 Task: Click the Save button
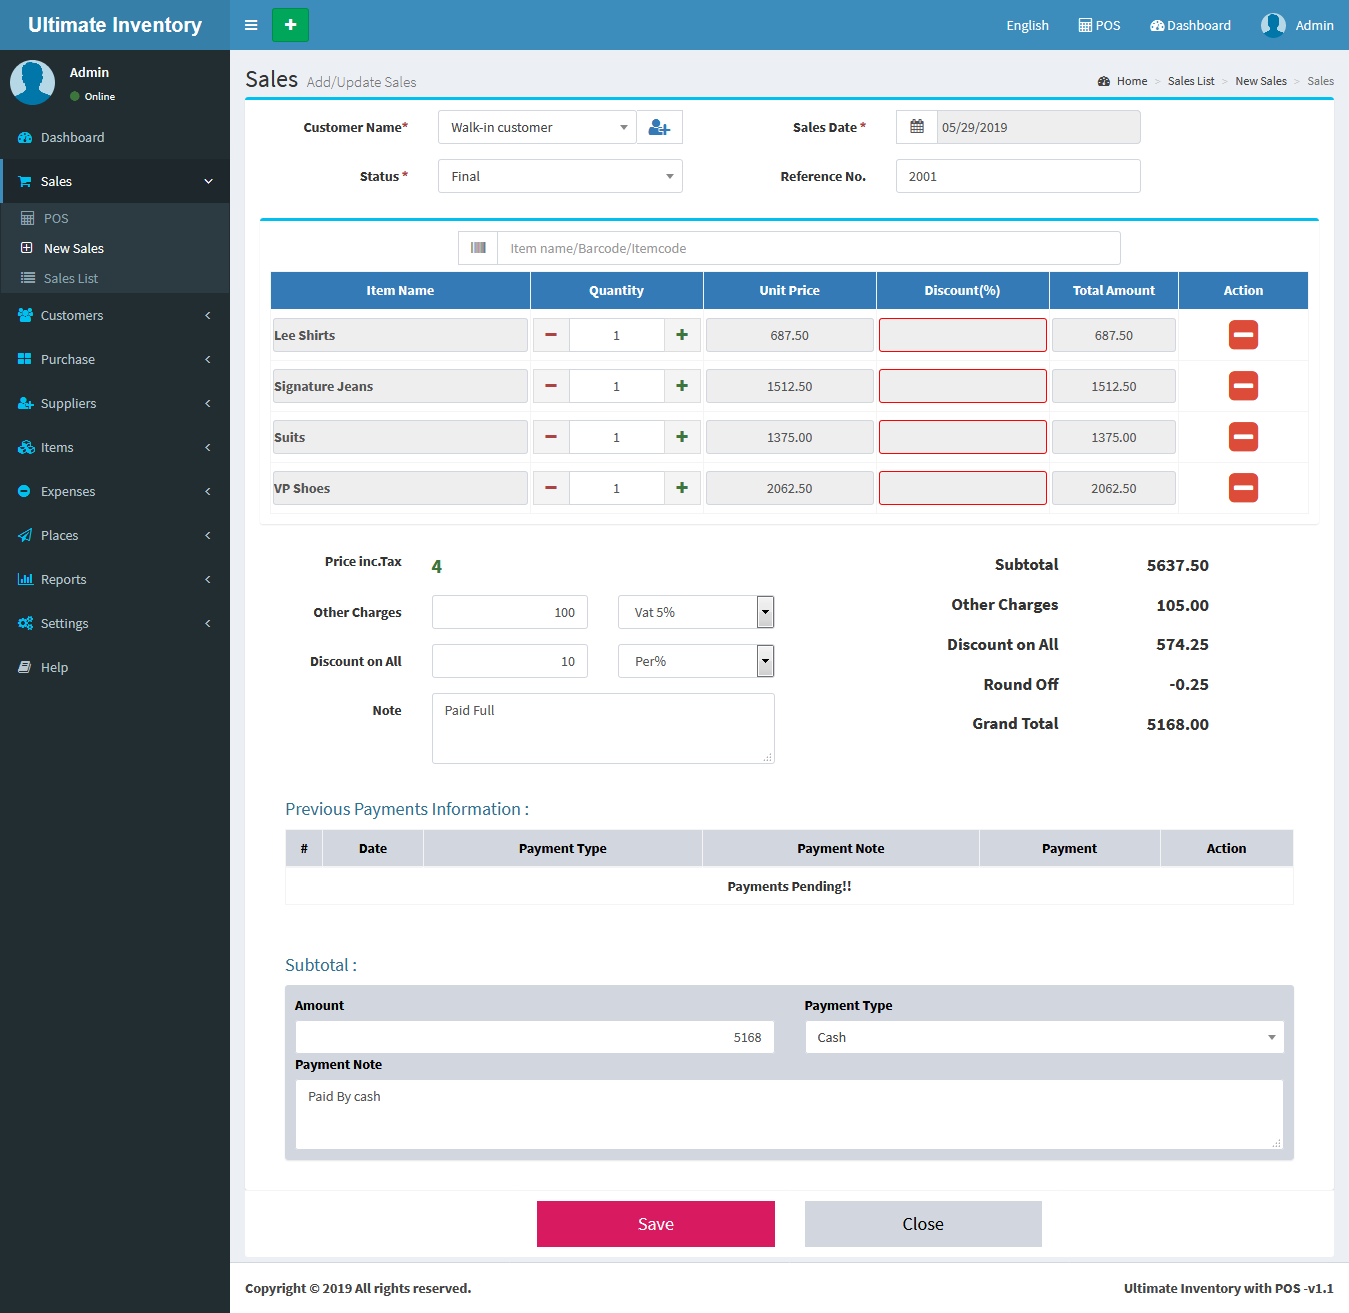coord(655,1224)
